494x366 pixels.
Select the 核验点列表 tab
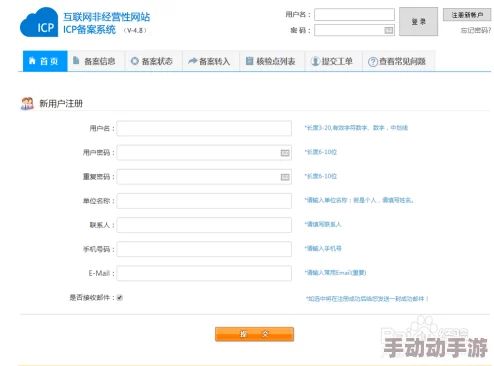click(x=272, y=61)
